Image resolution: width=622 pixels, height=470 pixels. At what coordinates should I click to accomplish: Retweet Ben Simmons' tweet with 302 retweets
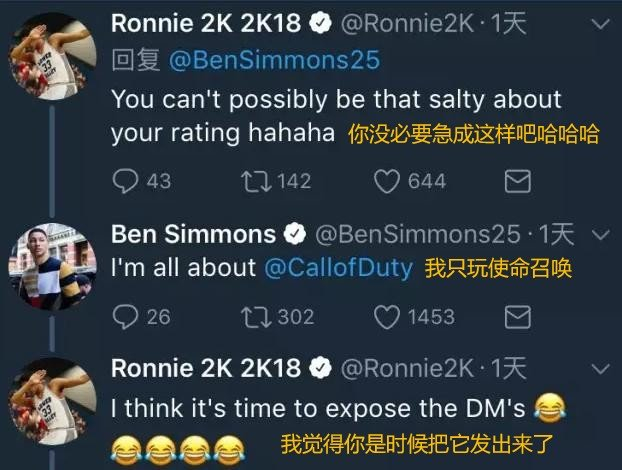(x=255, y=317)
